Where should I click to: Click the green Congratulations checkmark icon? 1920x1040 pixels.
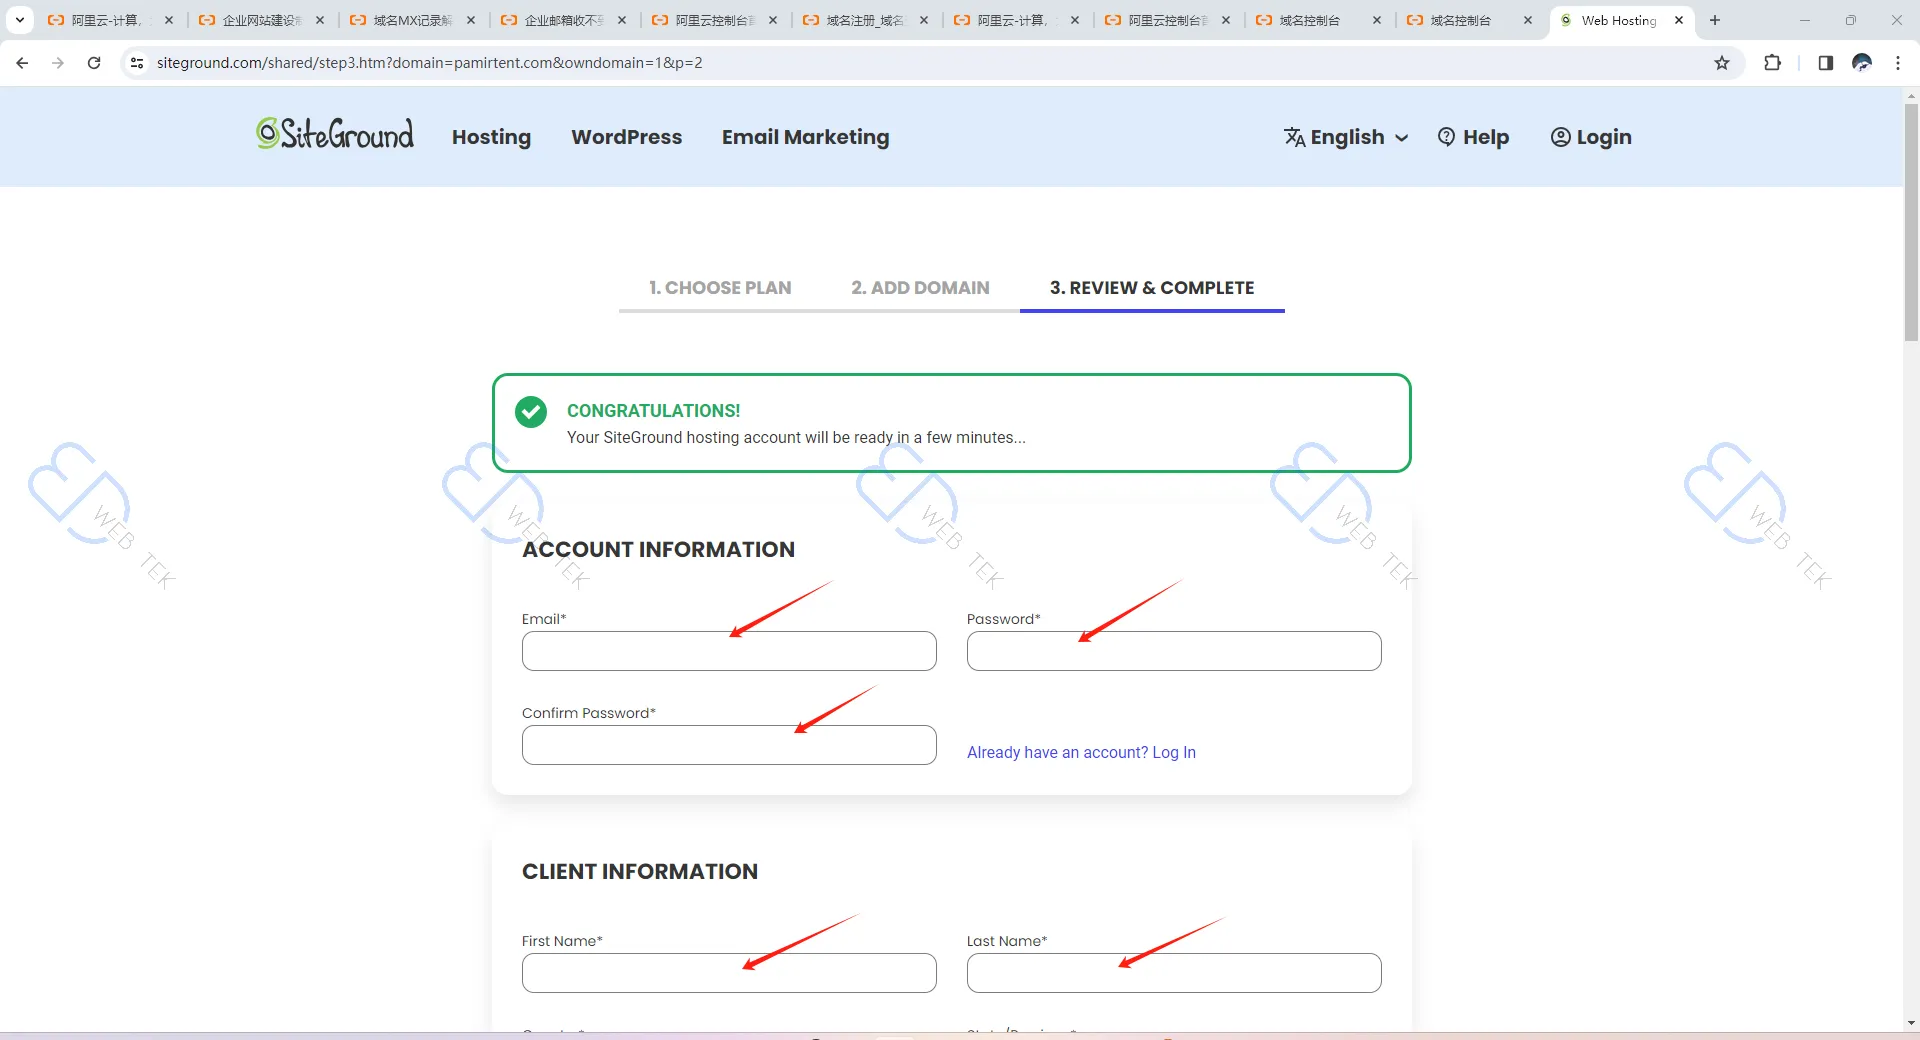pyautogui.click(x=531, y=412)
